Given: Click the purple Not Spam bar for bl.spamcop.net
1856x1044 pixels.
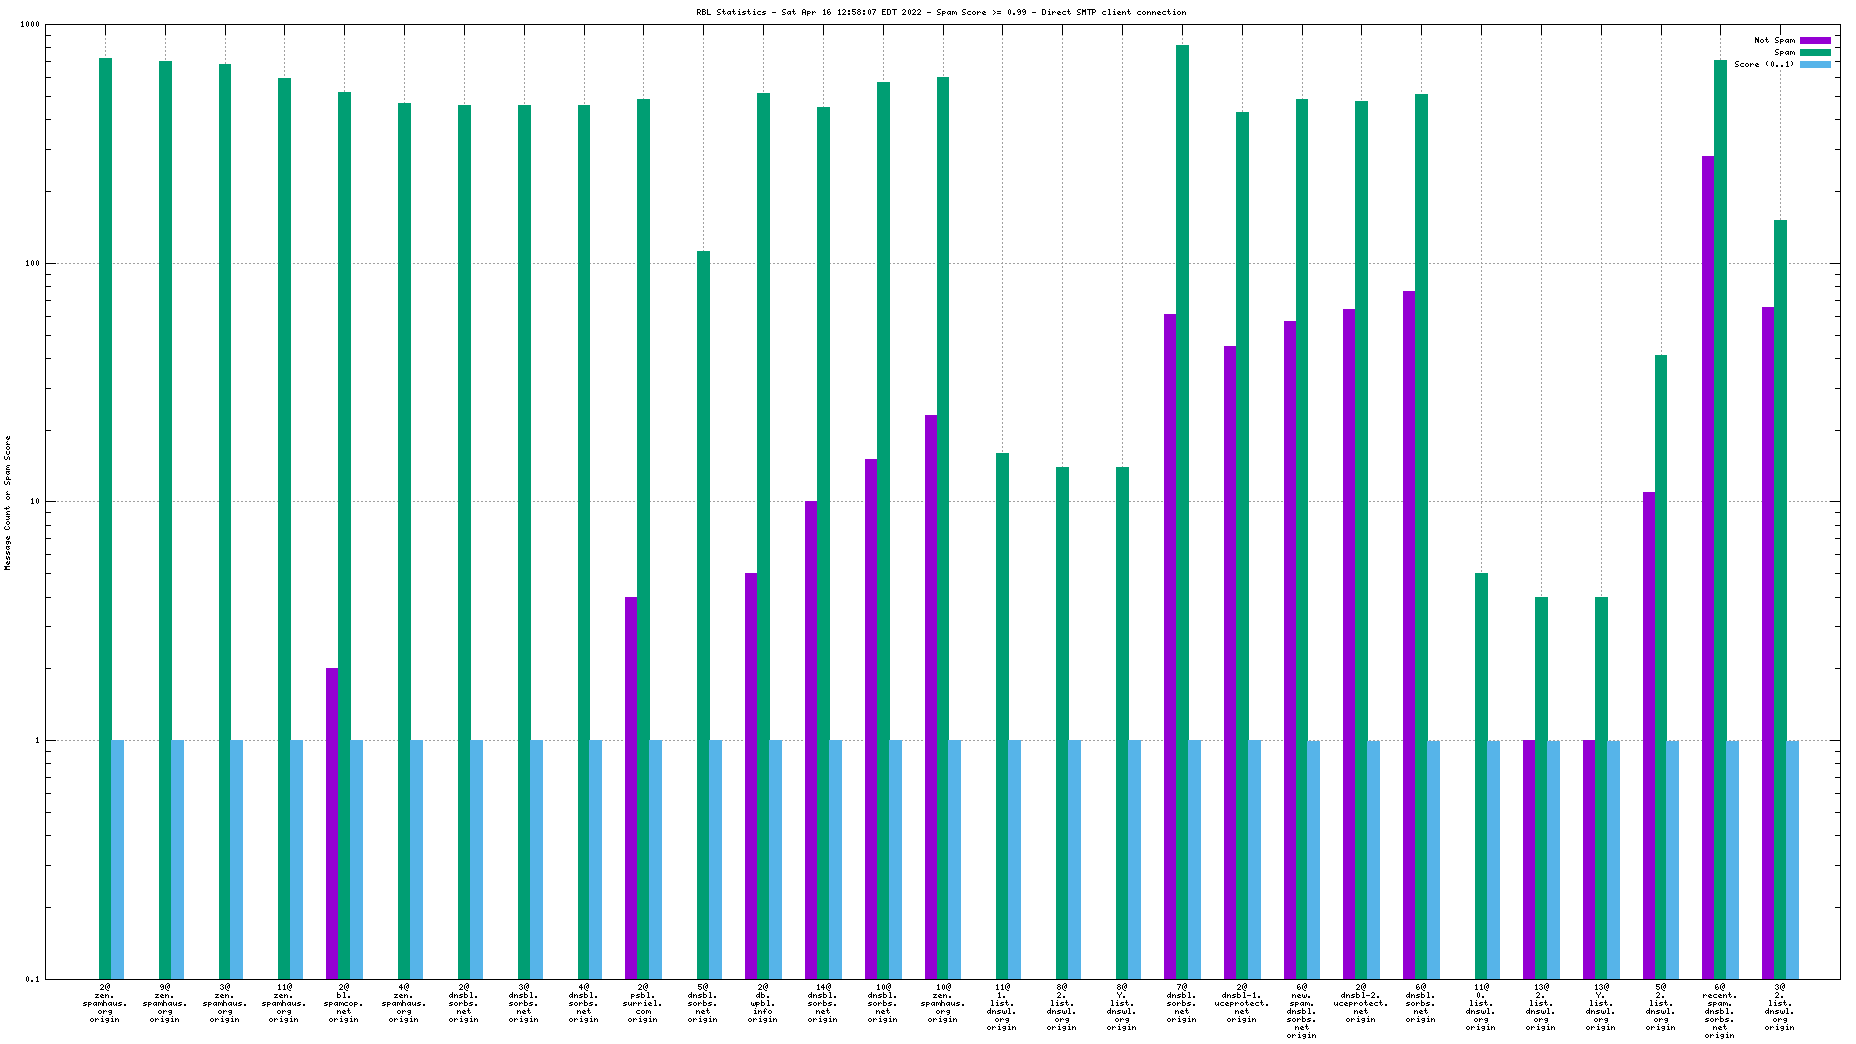Looking at the screenshot, I should 332,820.
